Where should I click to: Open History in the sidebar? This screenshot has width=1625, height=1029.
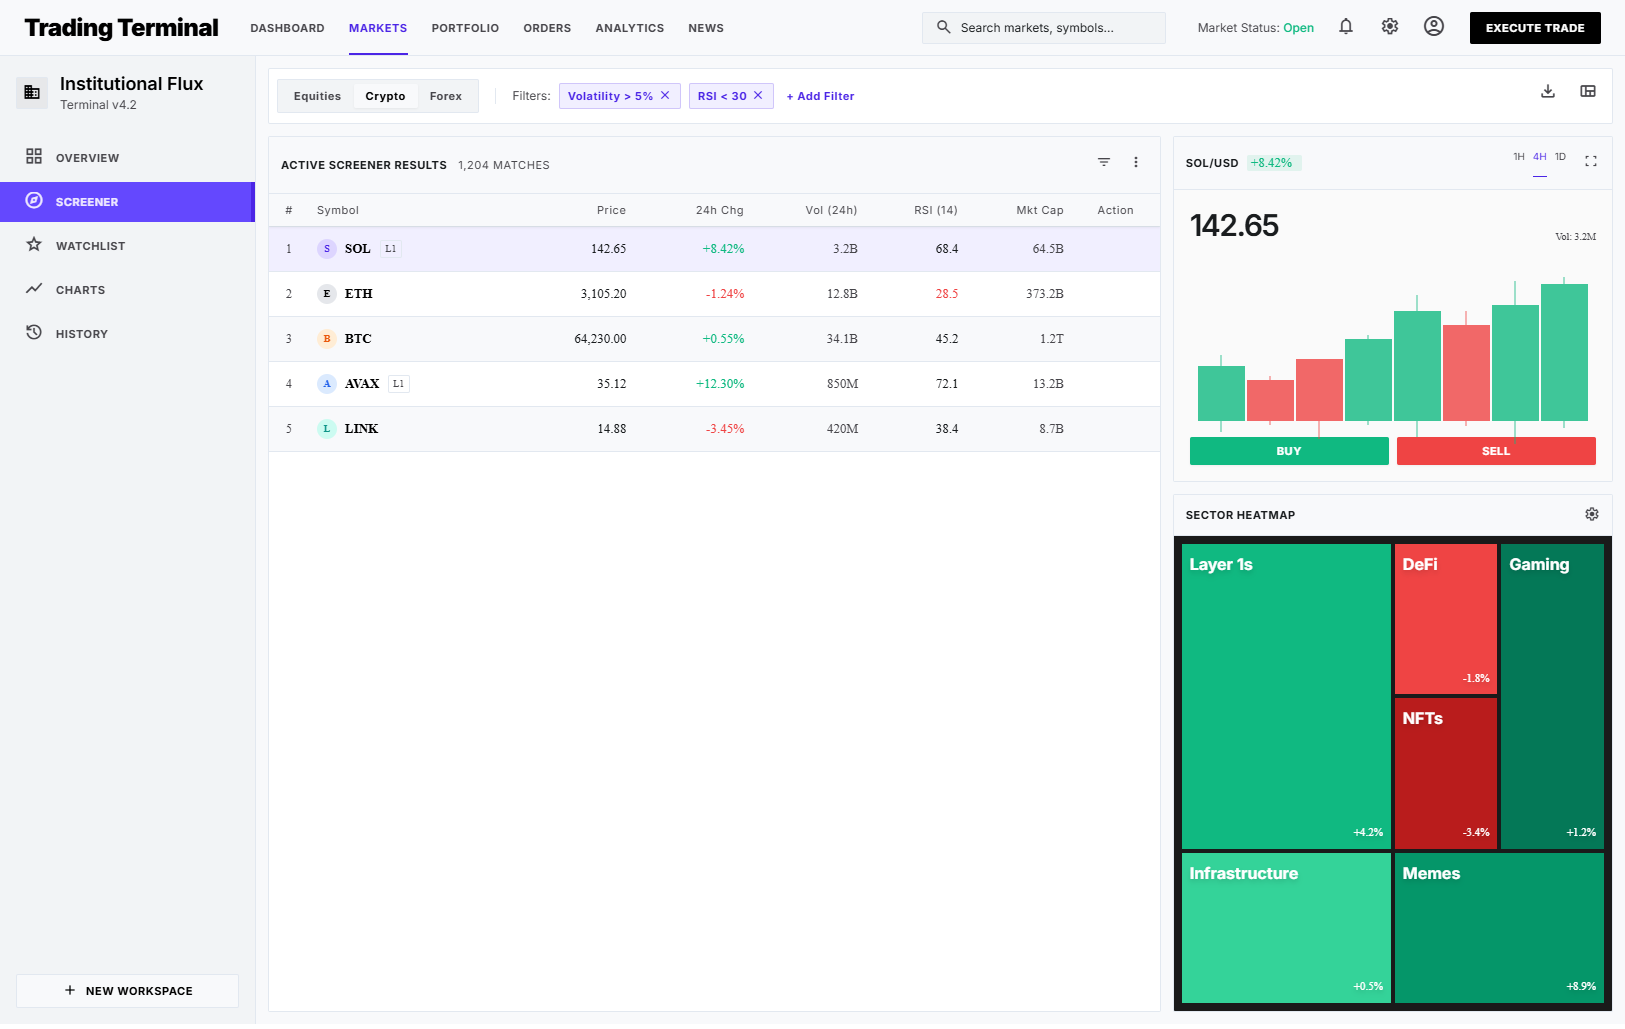coord(127,334)
